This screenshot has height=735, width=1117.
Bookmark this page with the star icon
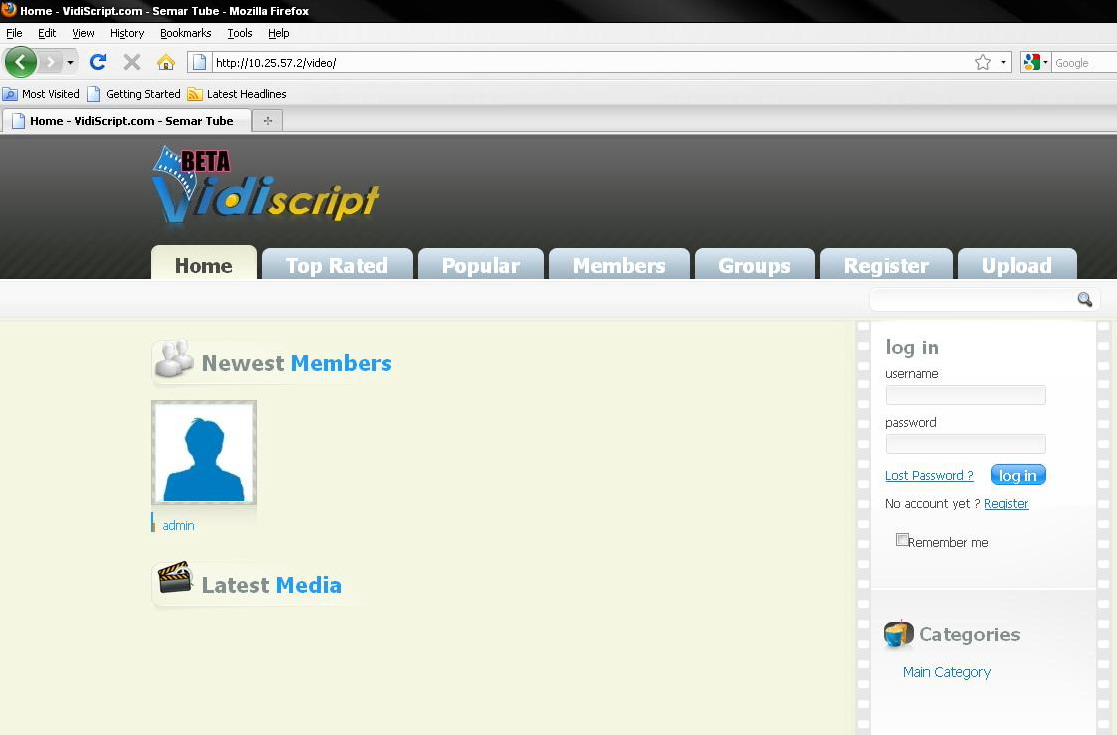click(983, 63)
